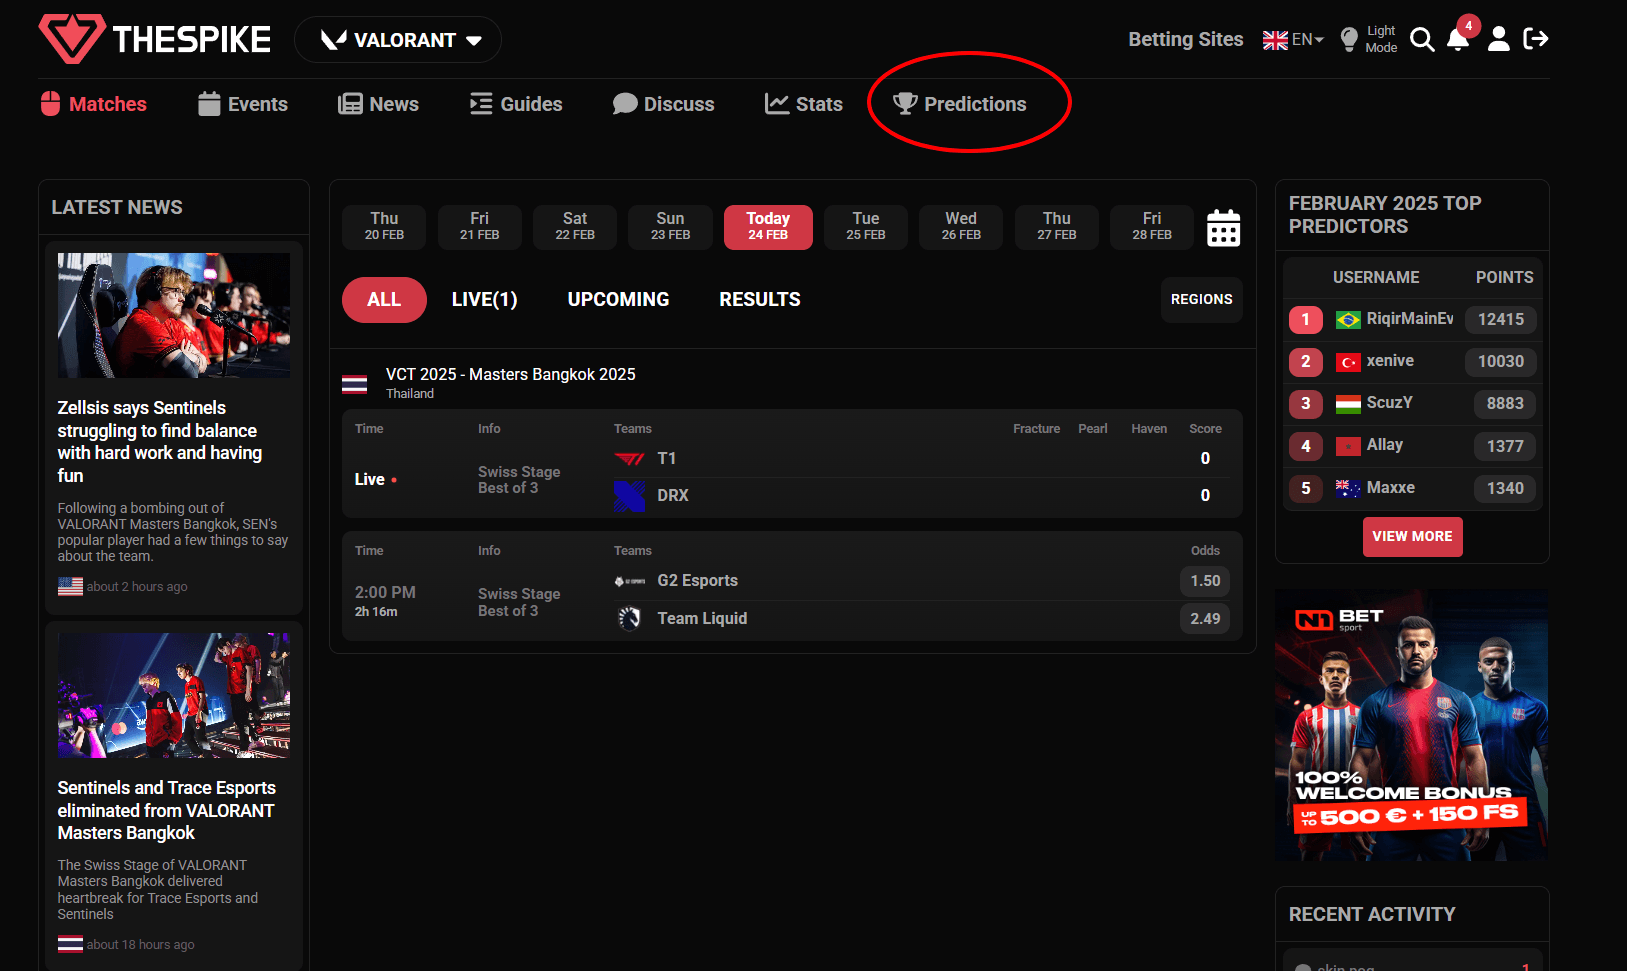
Task: Click the T1 team logo
Action: click(x=629, y=459)
